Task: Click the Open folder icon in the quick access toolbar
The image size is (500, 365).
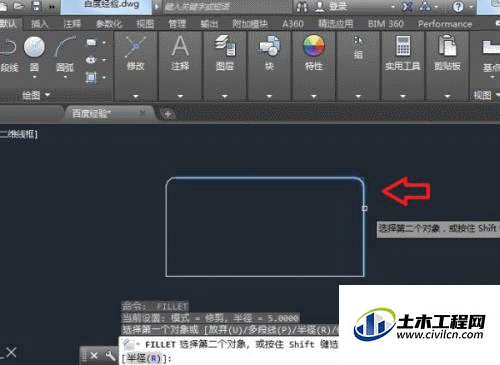Action: tap(19, 6)
